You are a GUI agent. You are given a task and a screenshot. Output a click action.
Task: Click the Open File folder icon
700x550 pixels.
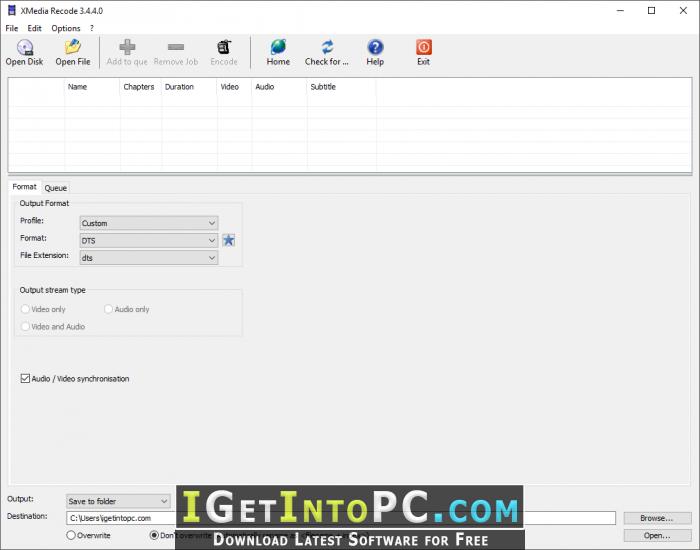point(73,47)
